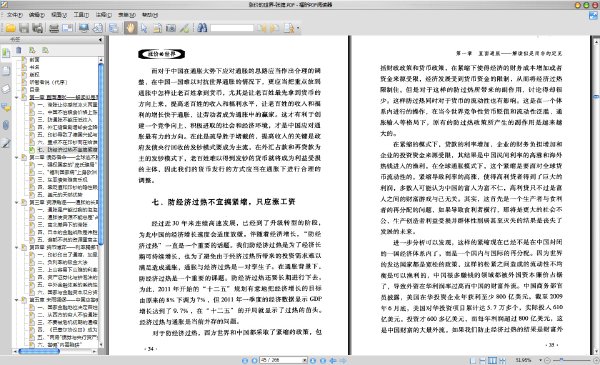Screen dimensions: 600x365
Task: Go to first page button
Action: coord(245,360)
